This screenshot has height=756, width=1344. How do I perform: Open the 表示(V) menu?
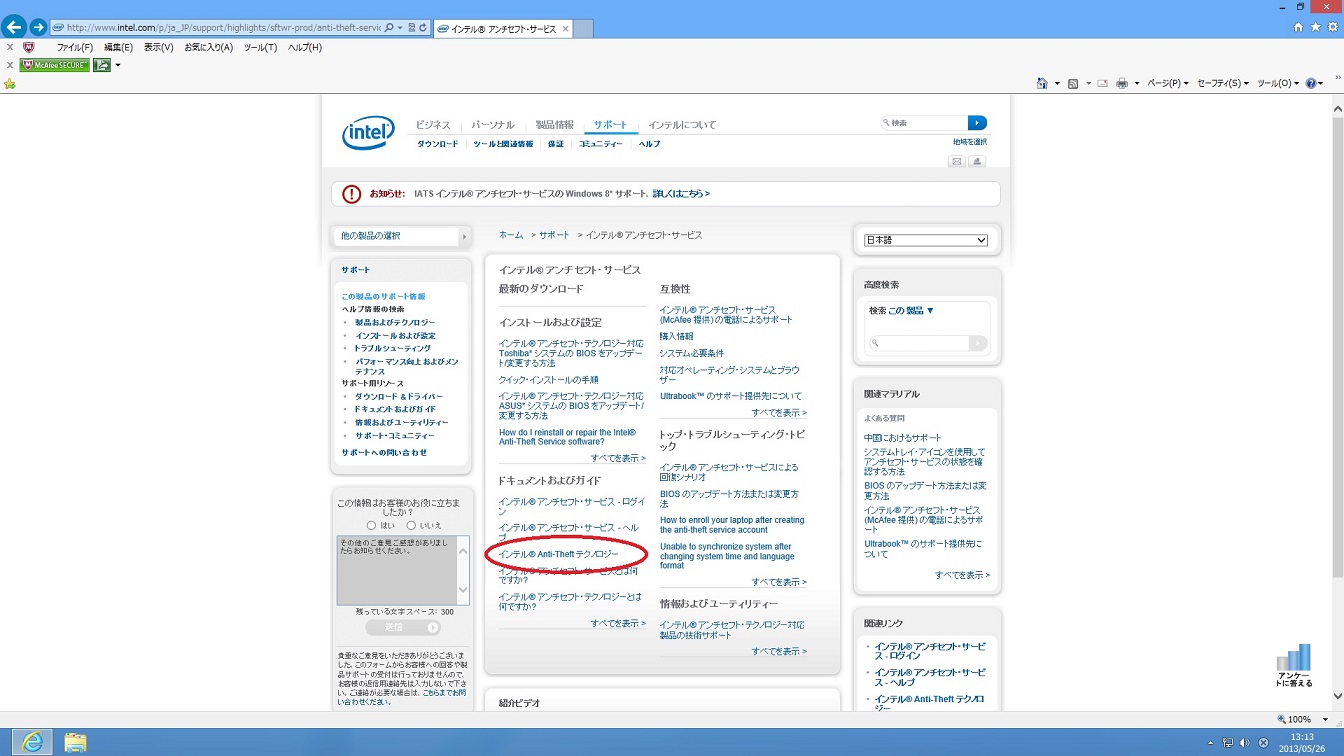point(158,47)
